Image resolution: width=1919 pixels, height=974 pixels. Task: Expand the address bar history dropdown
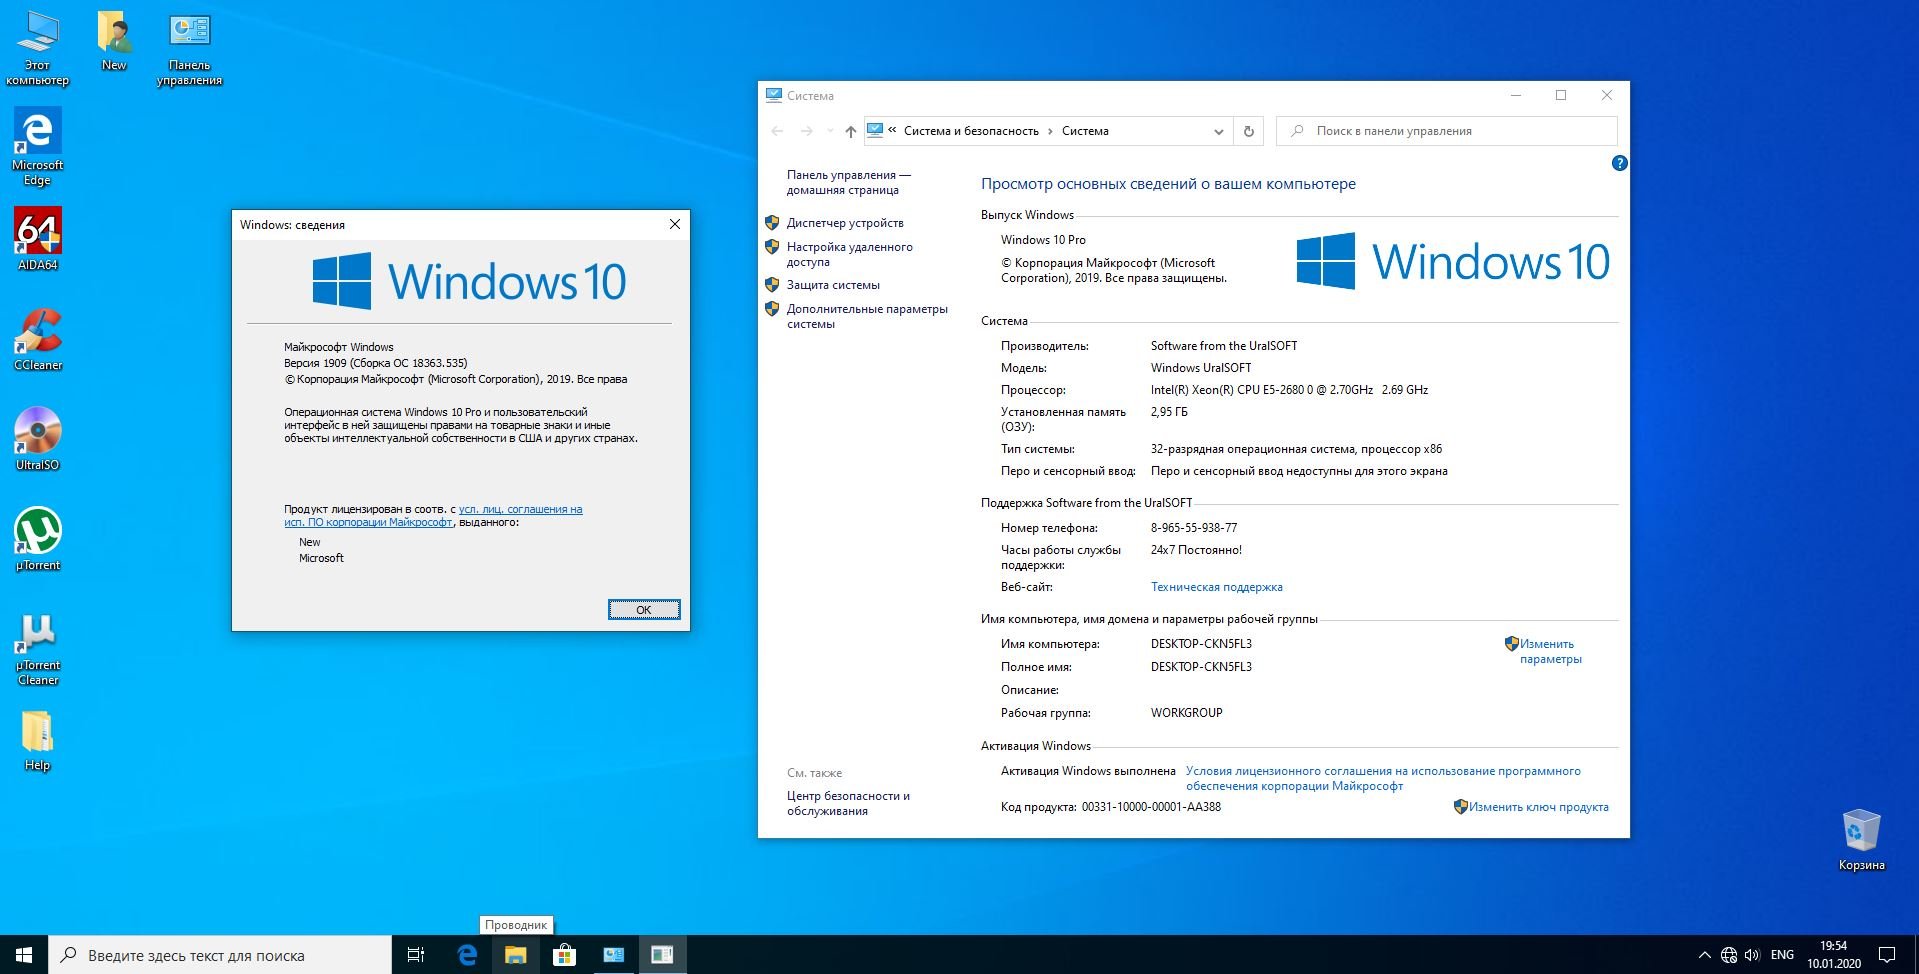tap(1218, 131)
